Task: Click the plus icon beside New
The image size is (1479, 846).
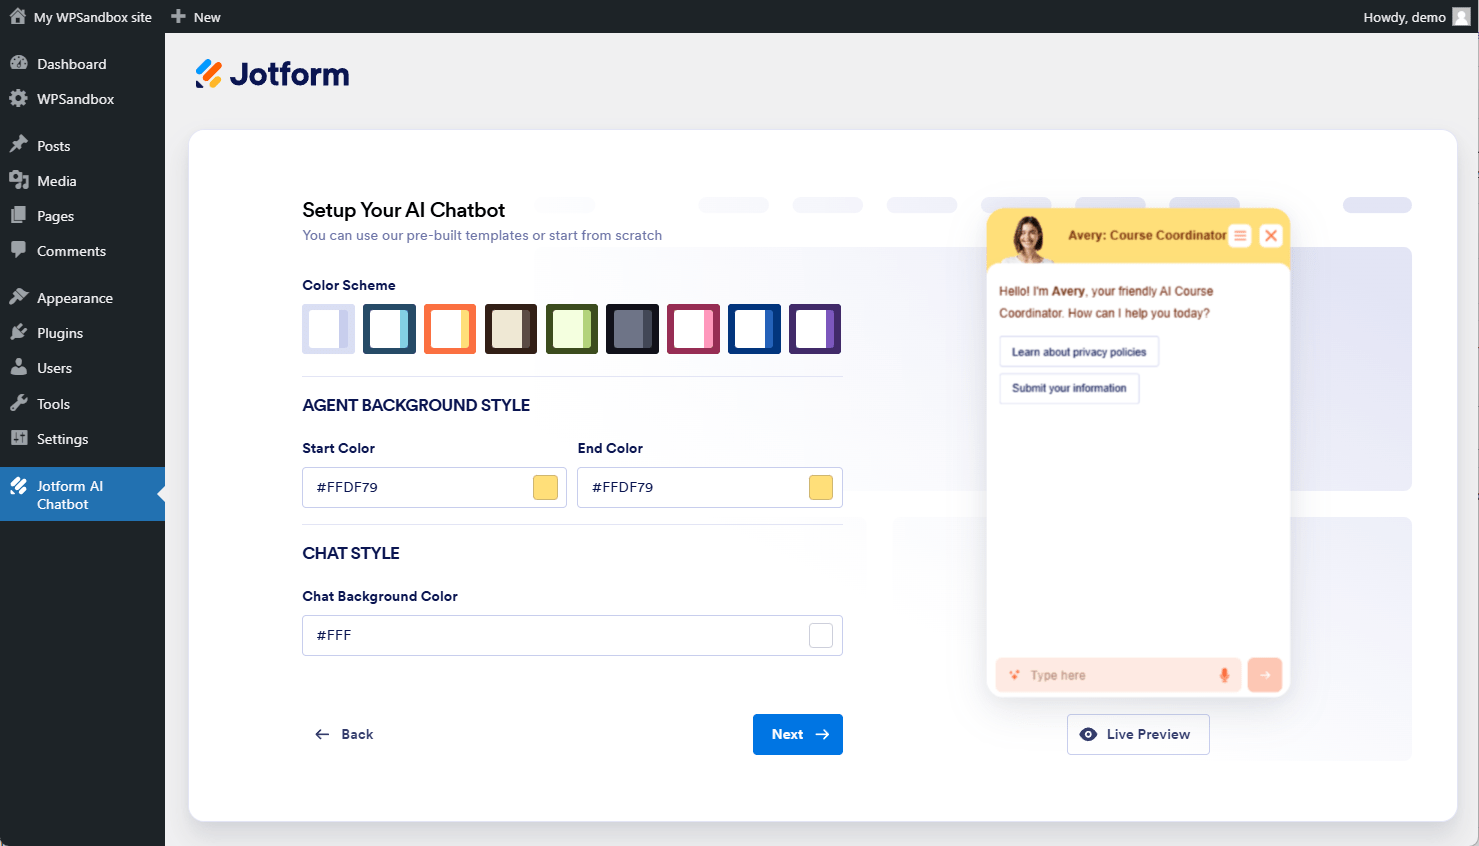Action: pyautogui.click(x=178, y=16)
